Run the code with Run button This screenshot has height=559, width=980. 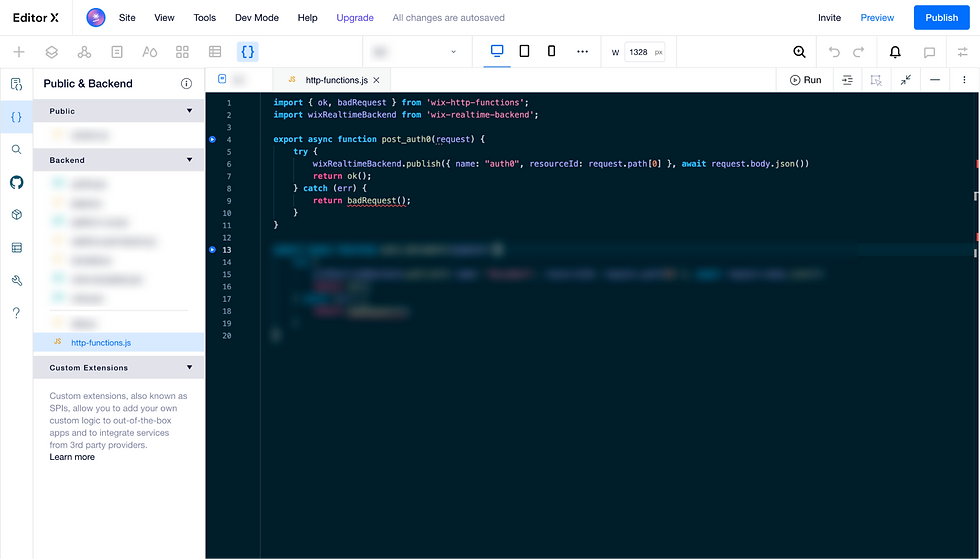coord(806,80)
